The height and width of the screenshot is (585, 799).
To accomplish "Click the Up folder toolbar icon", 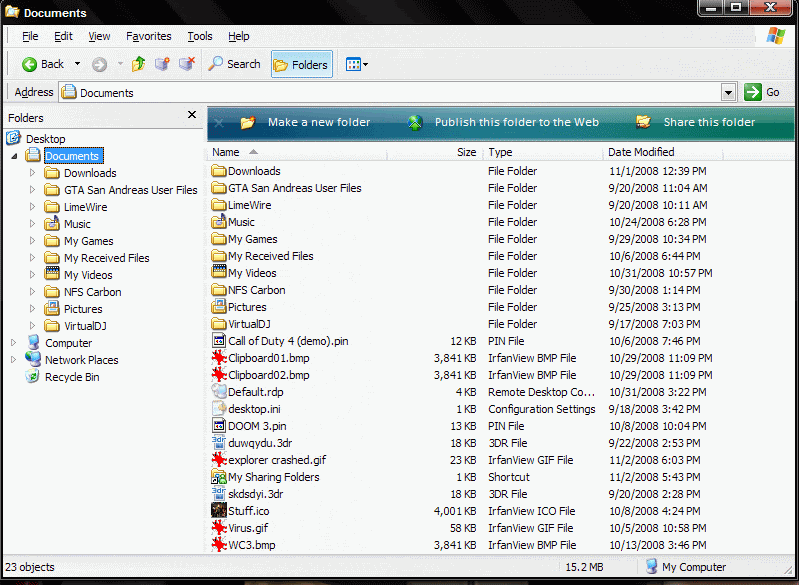I will (x=138, y=64).
